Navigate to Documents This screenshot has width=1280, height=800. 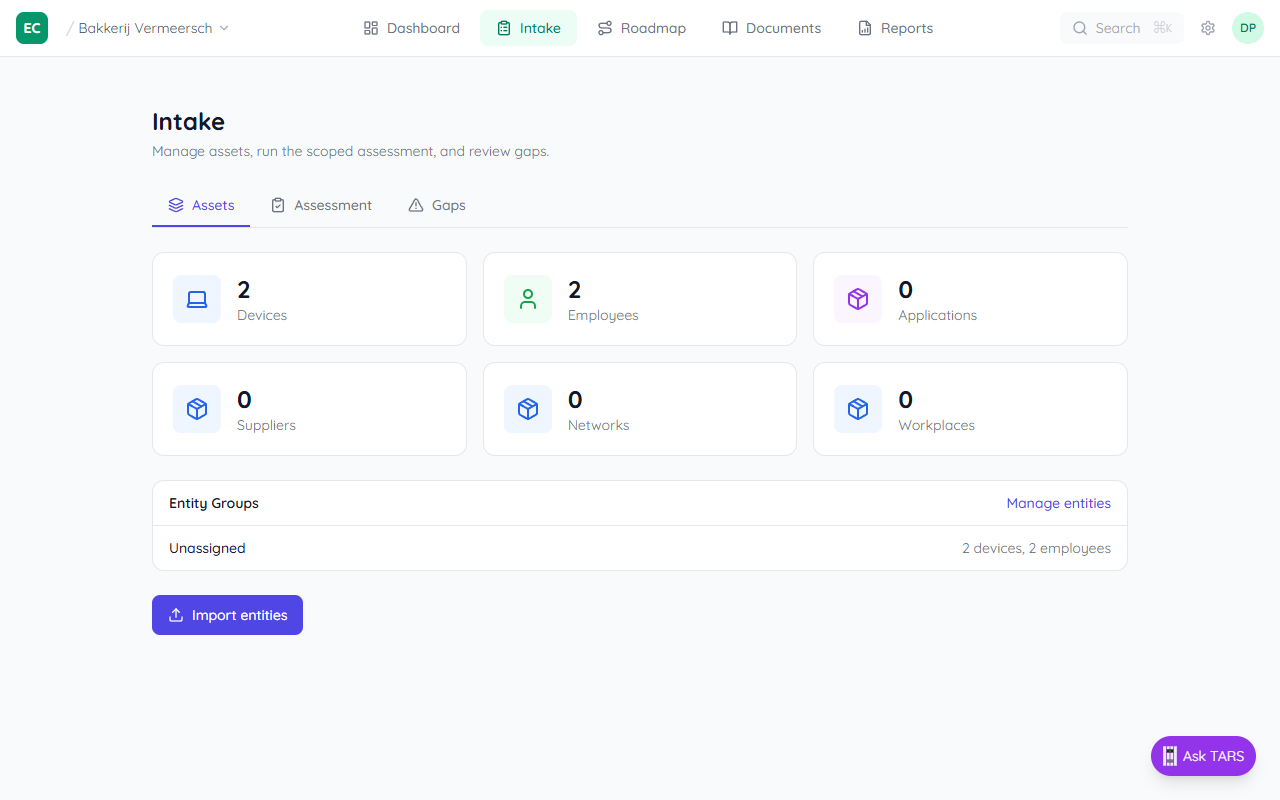point(772,28)
